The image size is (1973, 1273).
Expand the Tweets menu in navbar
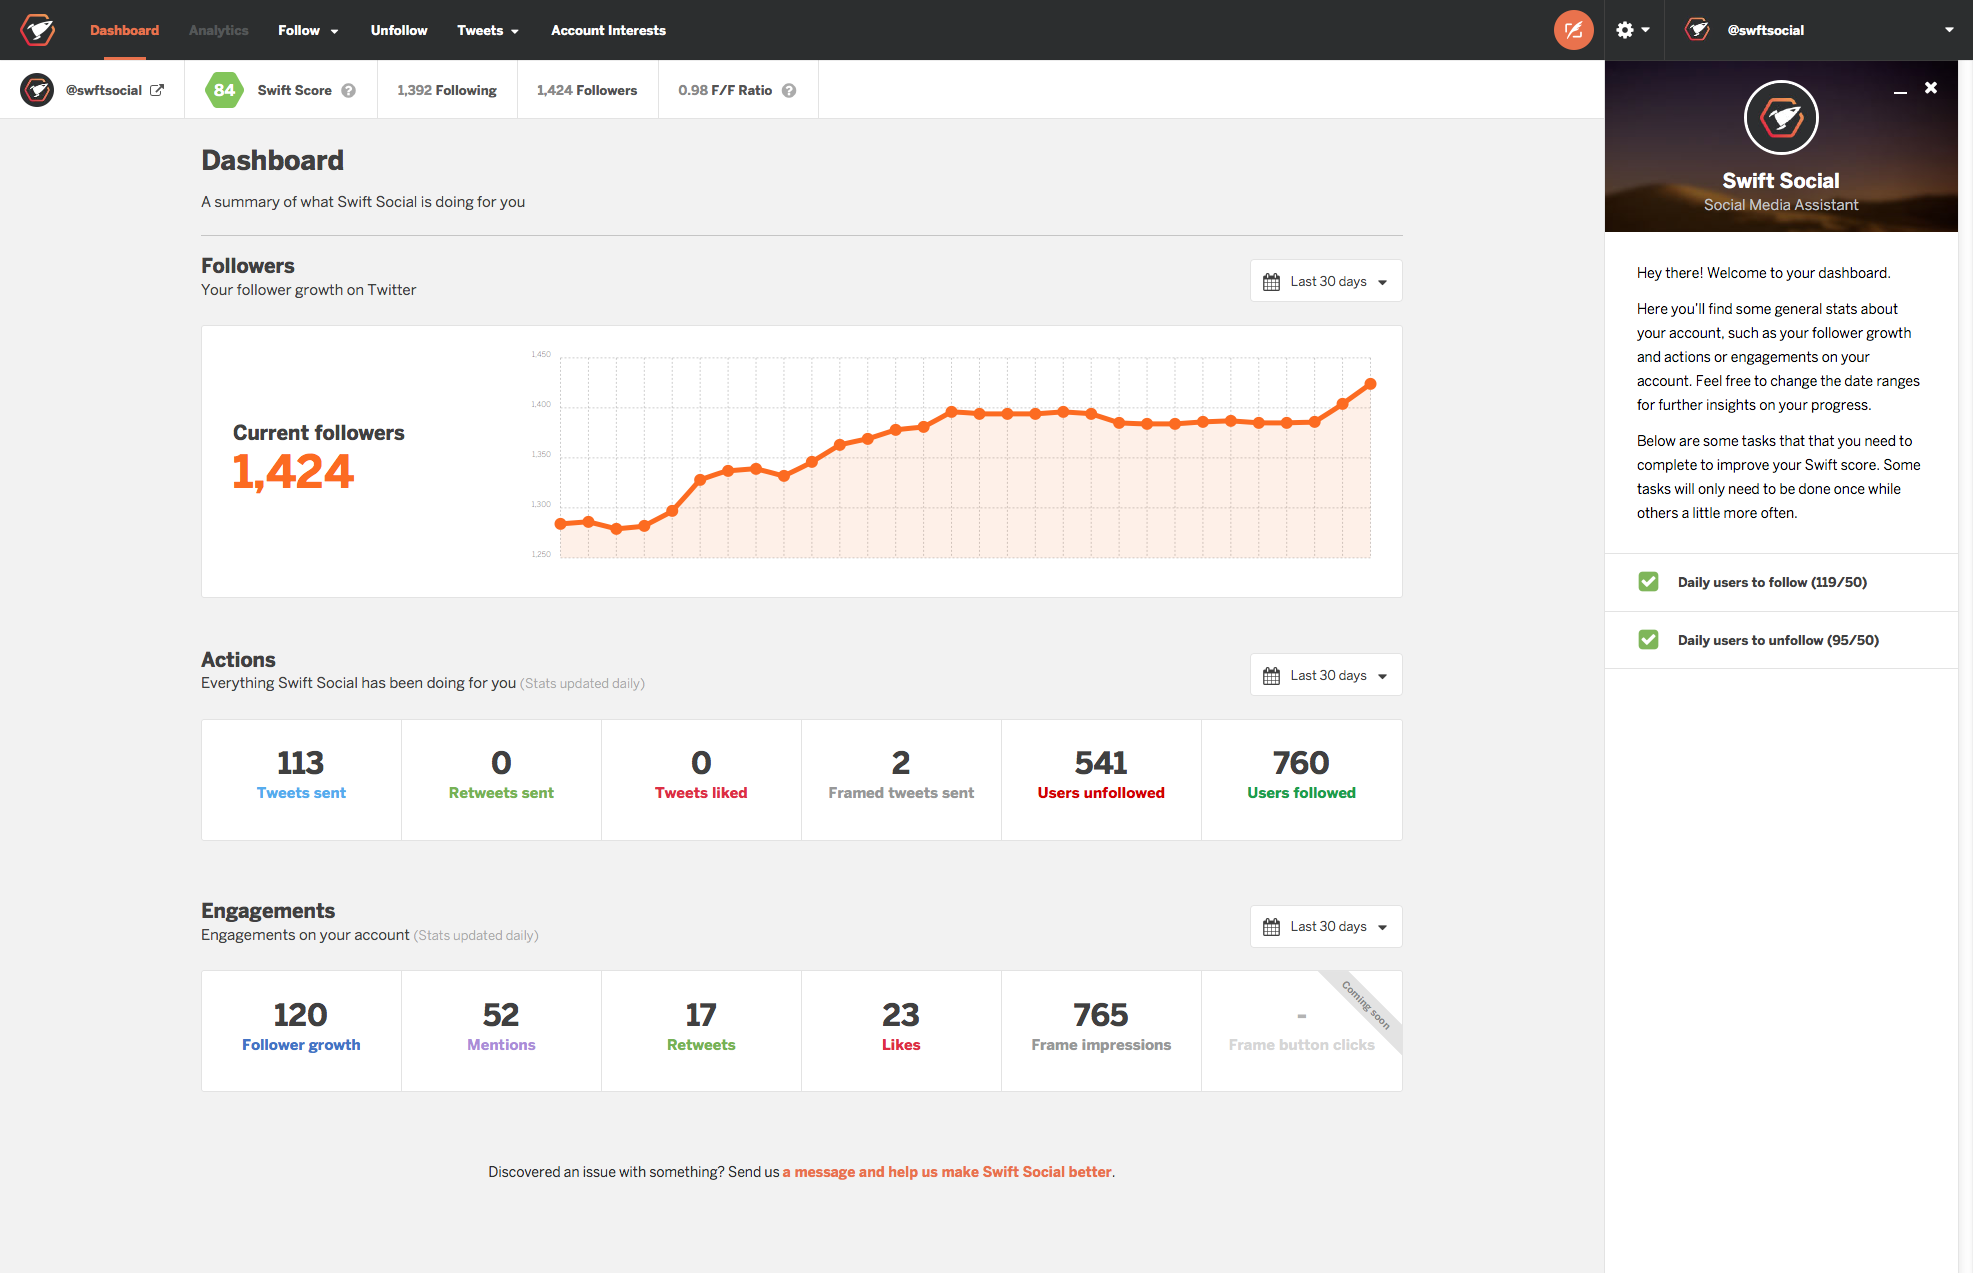tap(487, 30)
